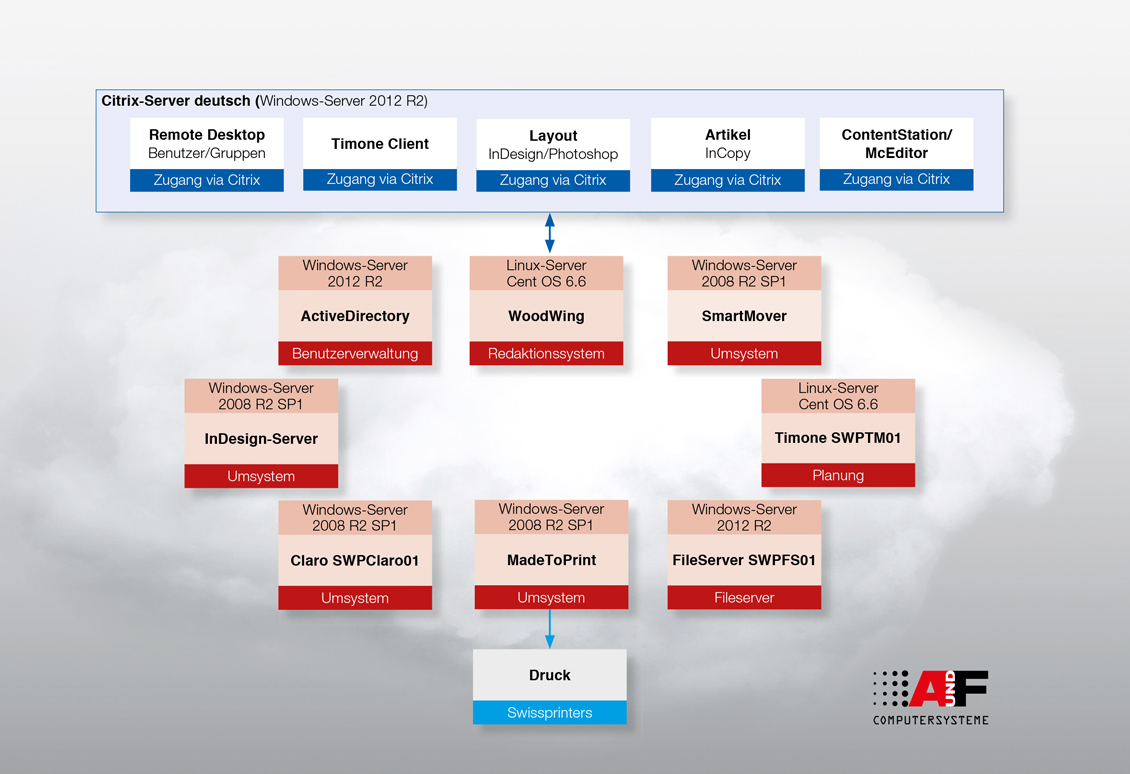Screen dimensions: 1130x774
Task: Click the SmartMover Umsystem node
Action: tap(744, 310)
